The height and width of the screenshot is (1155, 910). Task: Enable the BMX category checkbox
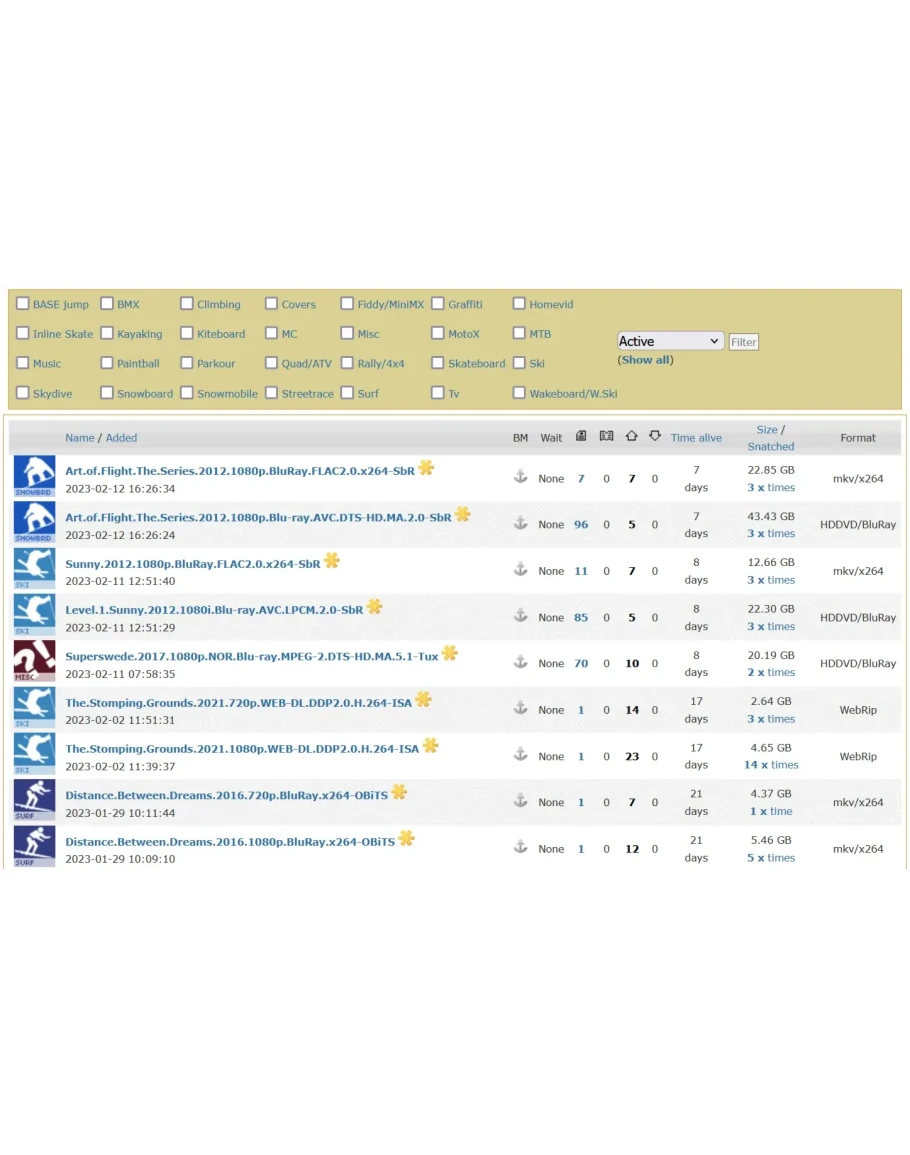click(x=107, y=303)
